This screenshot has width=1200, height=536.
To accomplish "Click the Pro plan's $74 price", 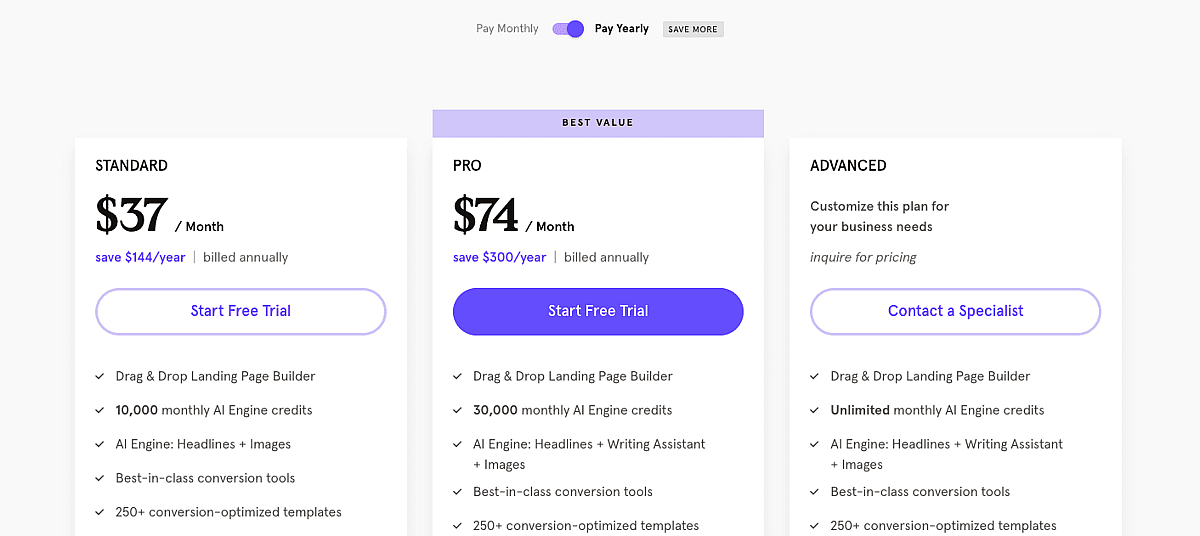I will [x=486, y=215].
